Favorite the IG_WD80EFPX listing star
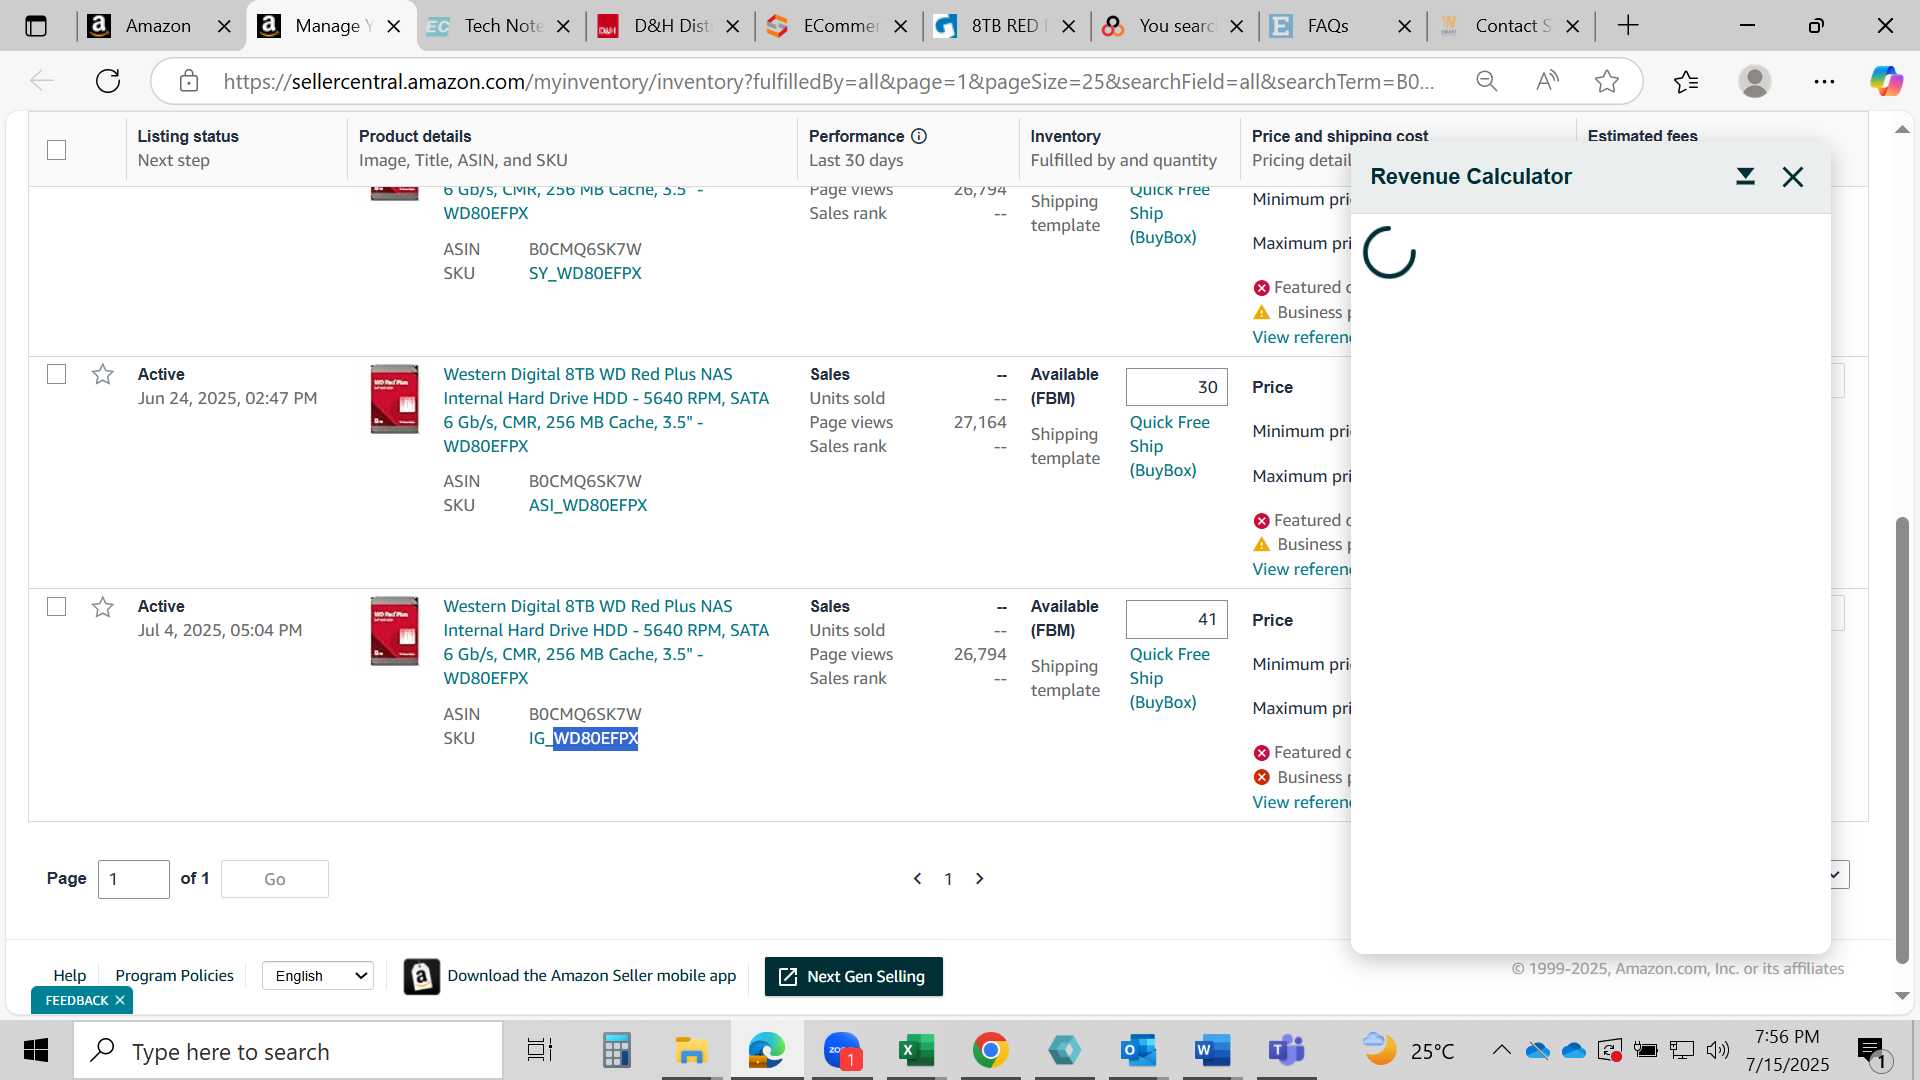1920x1080 pixels. click(x=102, y=607)
